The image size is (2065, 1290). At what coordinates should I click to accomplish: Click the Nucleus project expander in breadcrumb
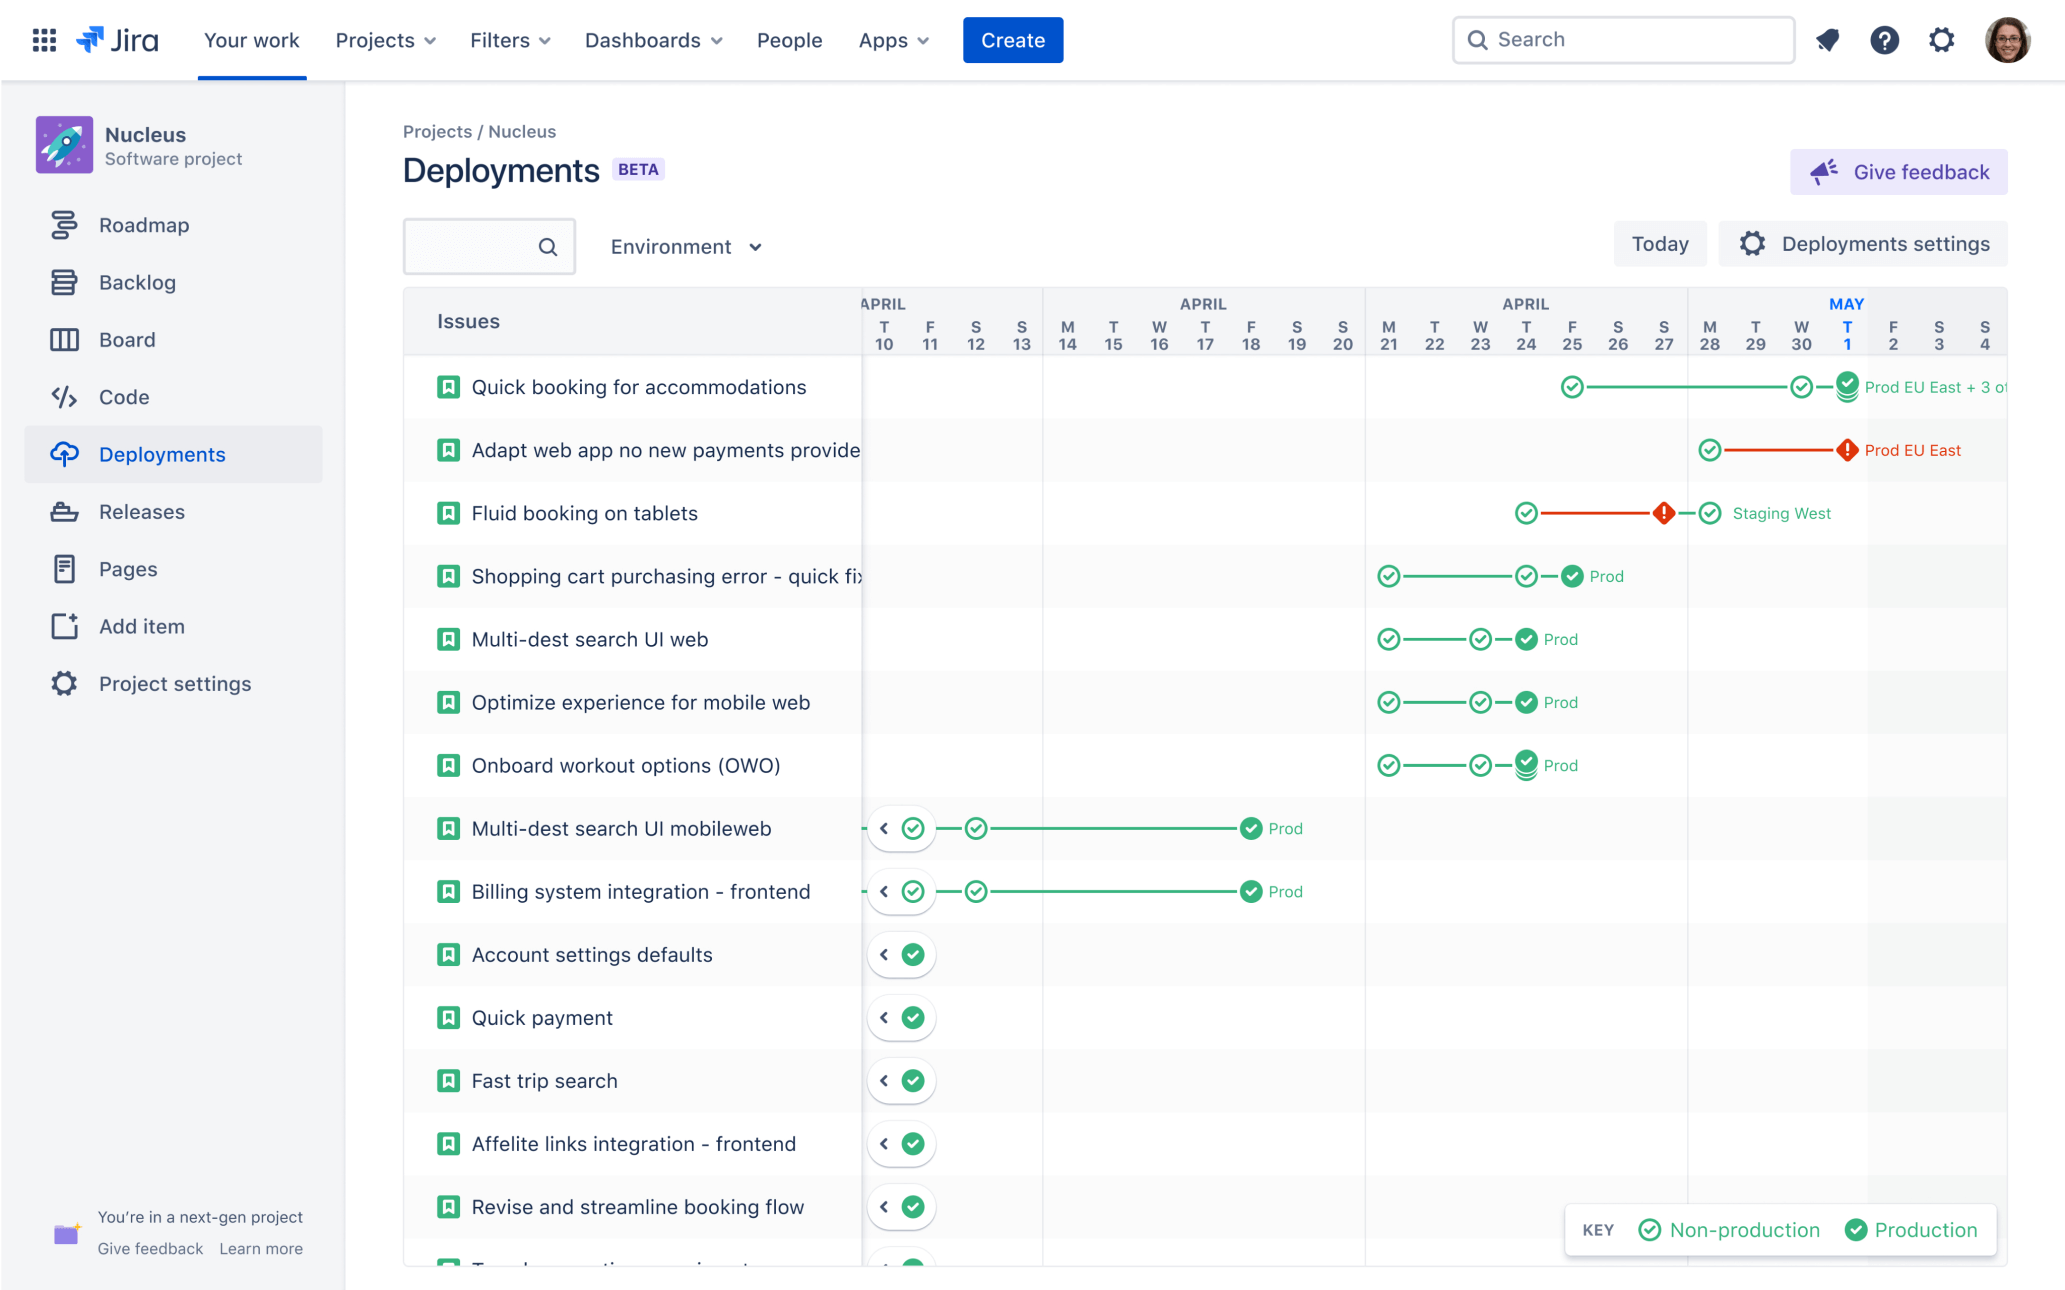(x=523, y=131)
